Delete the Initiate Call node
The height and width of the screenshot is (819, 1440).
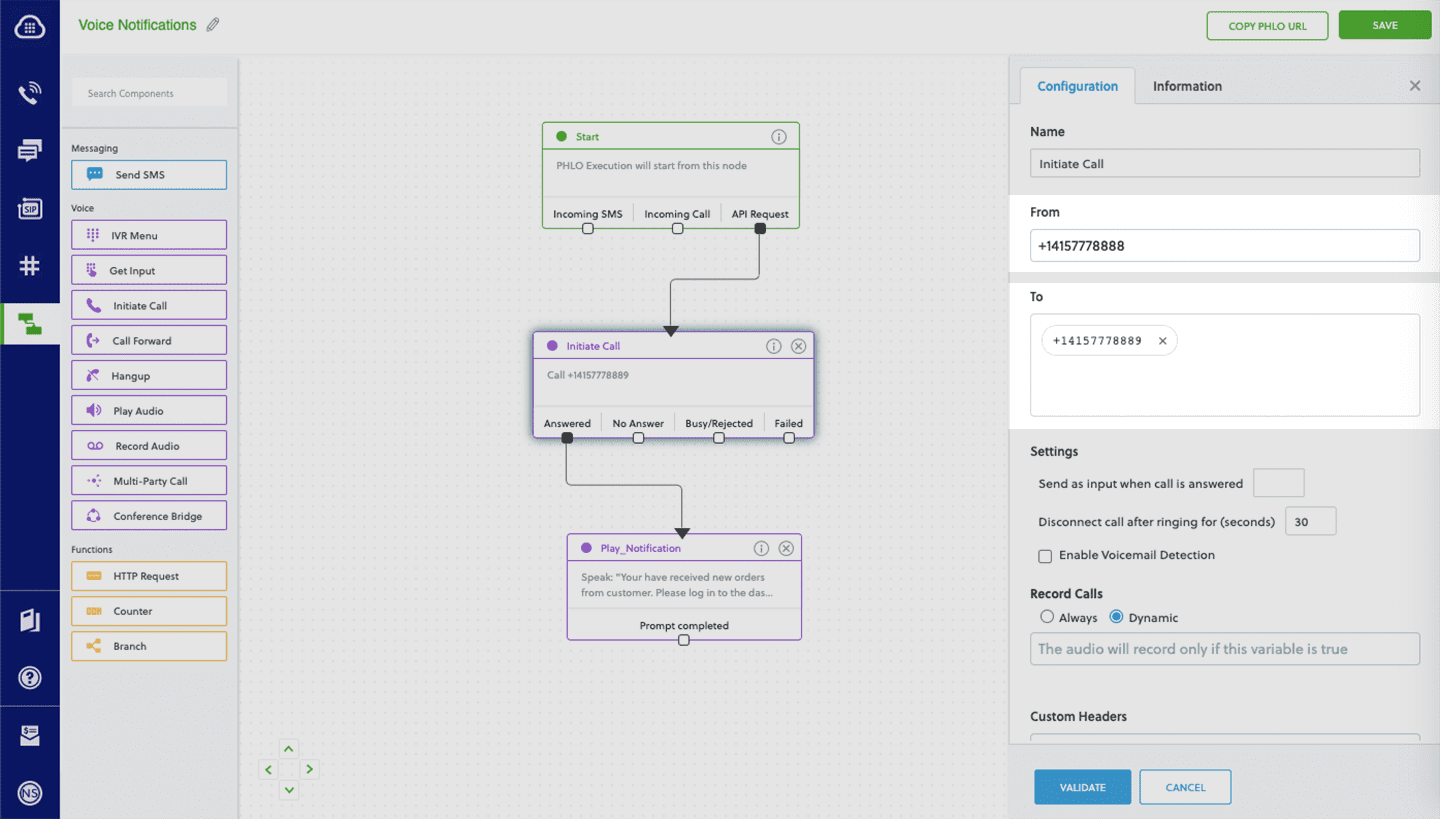tap(798, 346)
